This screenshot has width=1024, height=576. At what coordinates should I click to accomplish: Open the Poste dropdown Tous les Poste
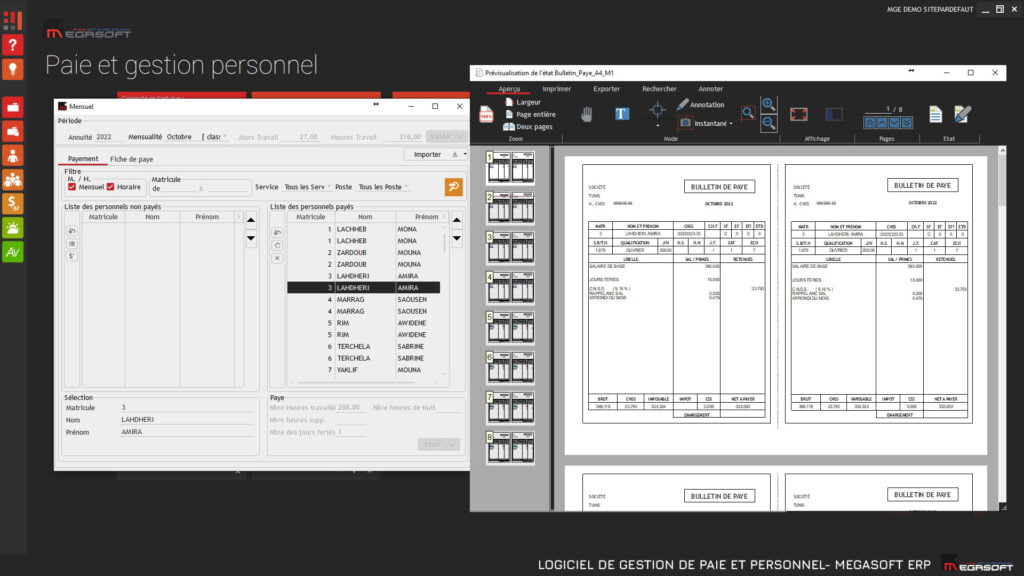point(383,187)
